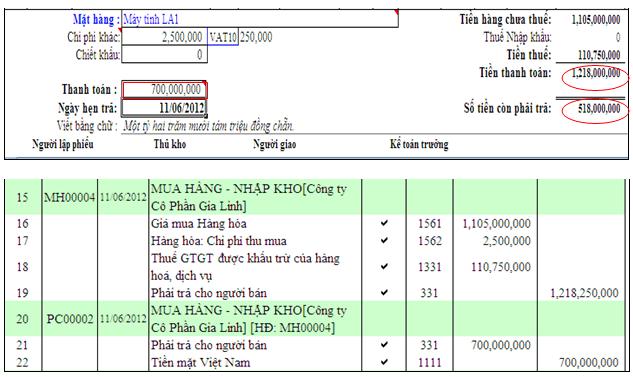This screenshot has height=377, width=633.
Task: Select the amount-in-words text 'Một tỷ hai trăm...'
Action: pos(208,126)
